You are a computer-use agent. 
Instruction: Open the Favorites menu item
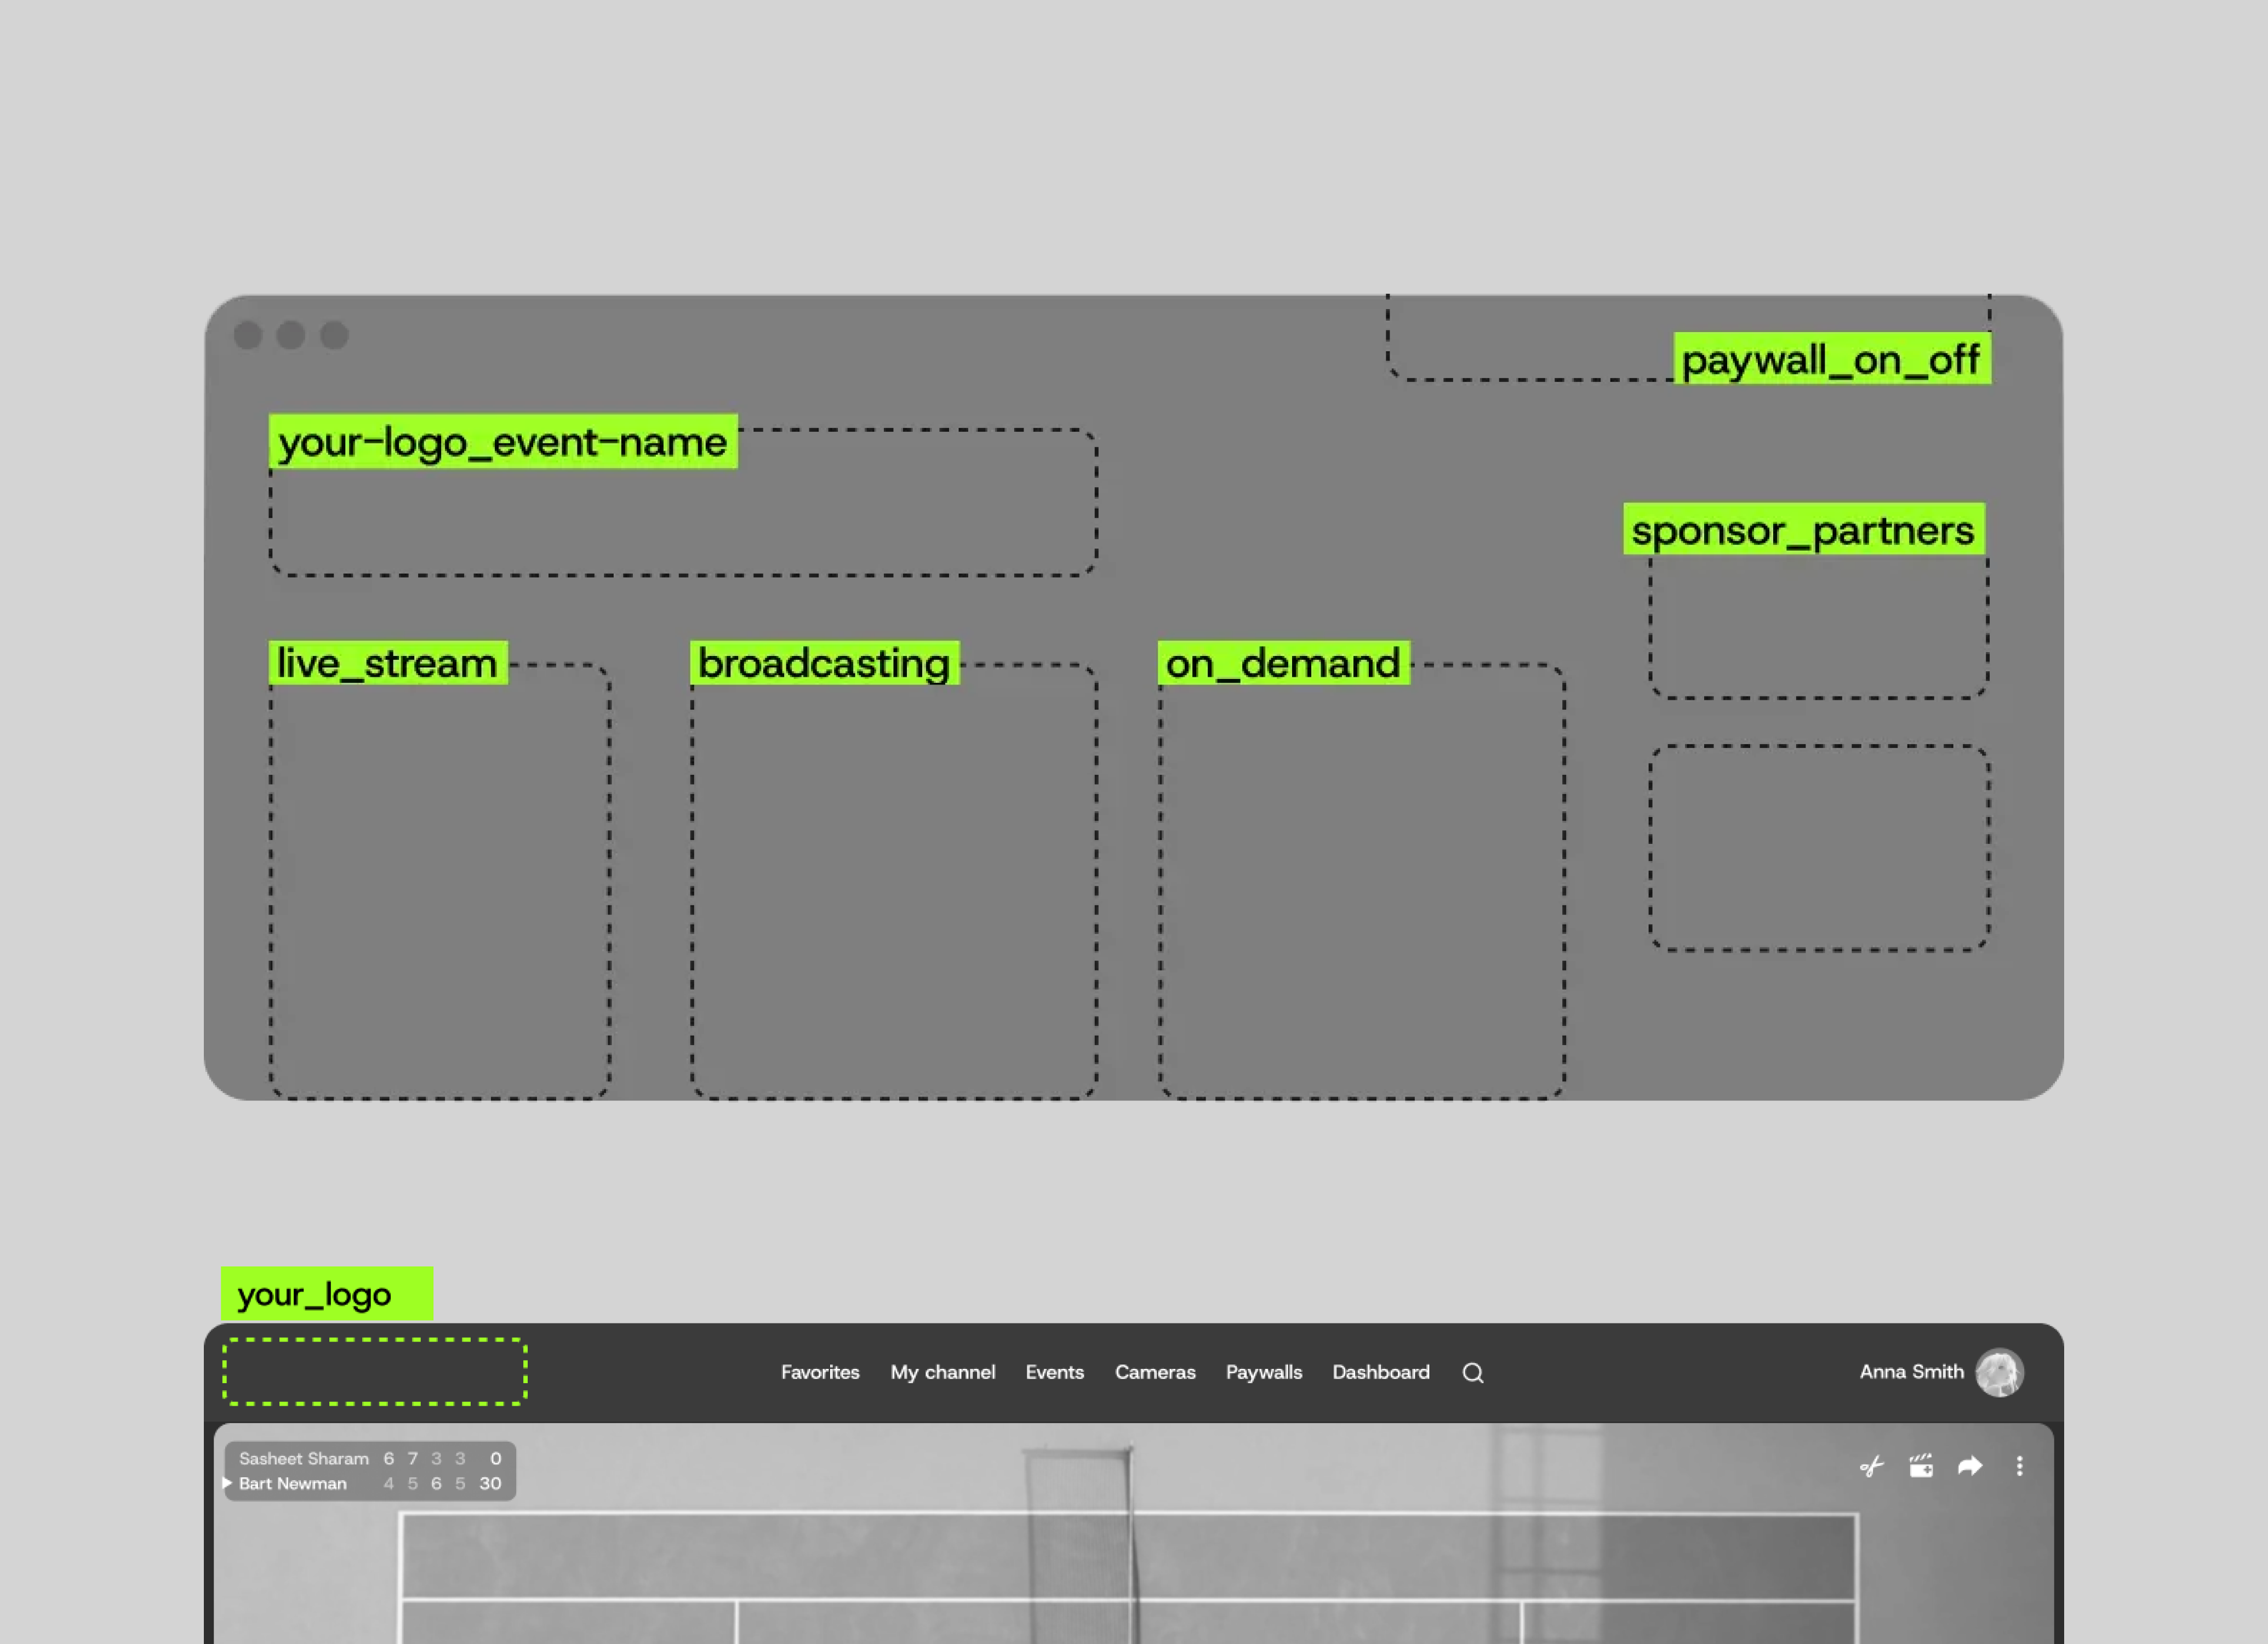point(820,1373)
